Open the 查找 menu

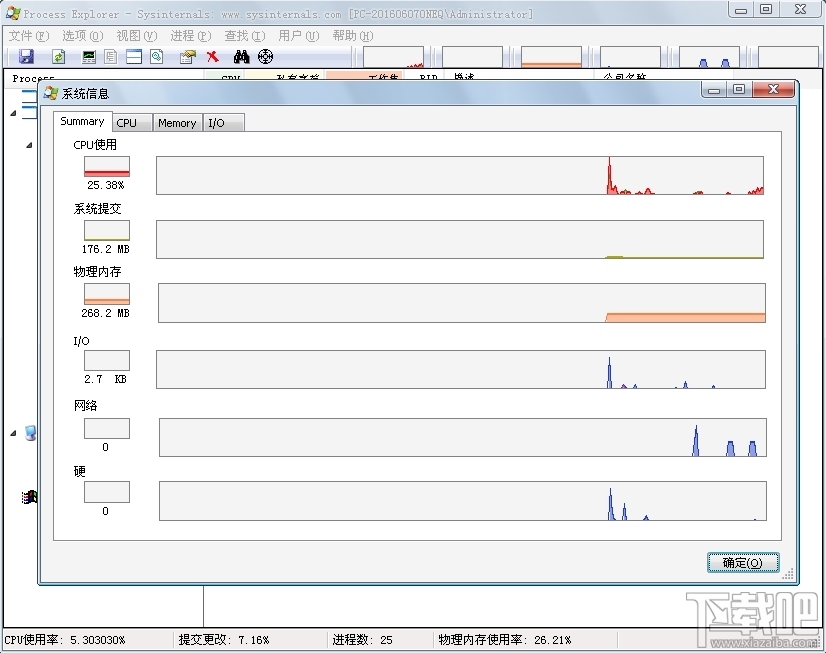click(x=241, y=35)
